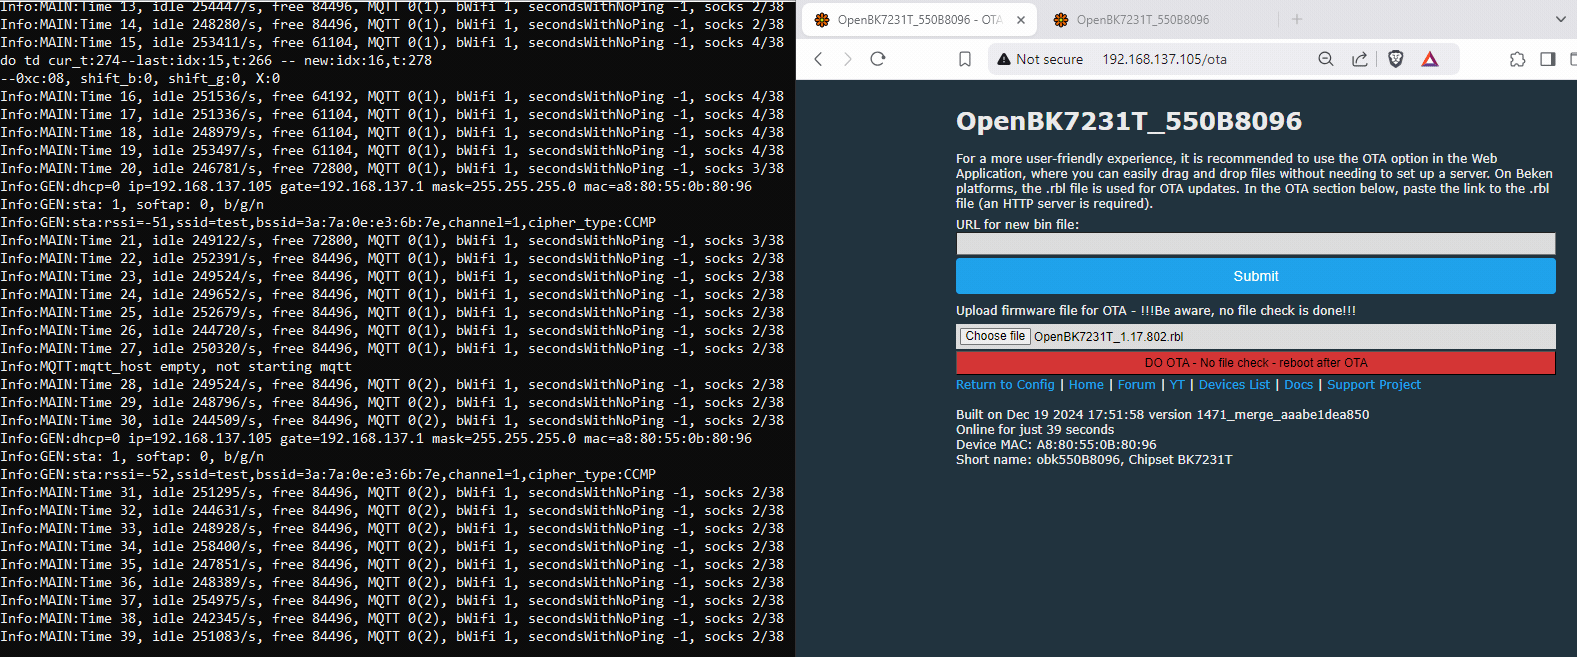Follow the Return to Config link
Screen dimensions: 1577x657
pyautogui.click(x=1005, y=384)
